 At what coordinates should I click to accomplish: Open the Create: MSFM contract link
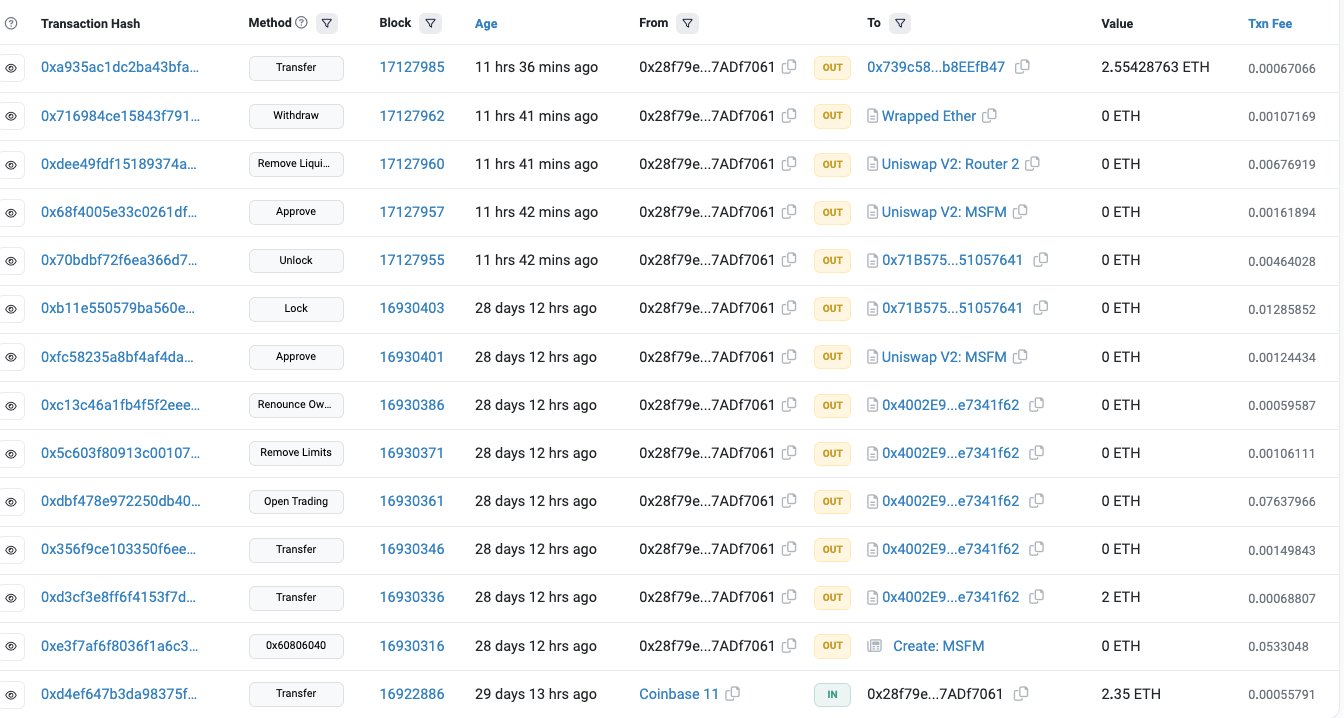pos(939,646)
